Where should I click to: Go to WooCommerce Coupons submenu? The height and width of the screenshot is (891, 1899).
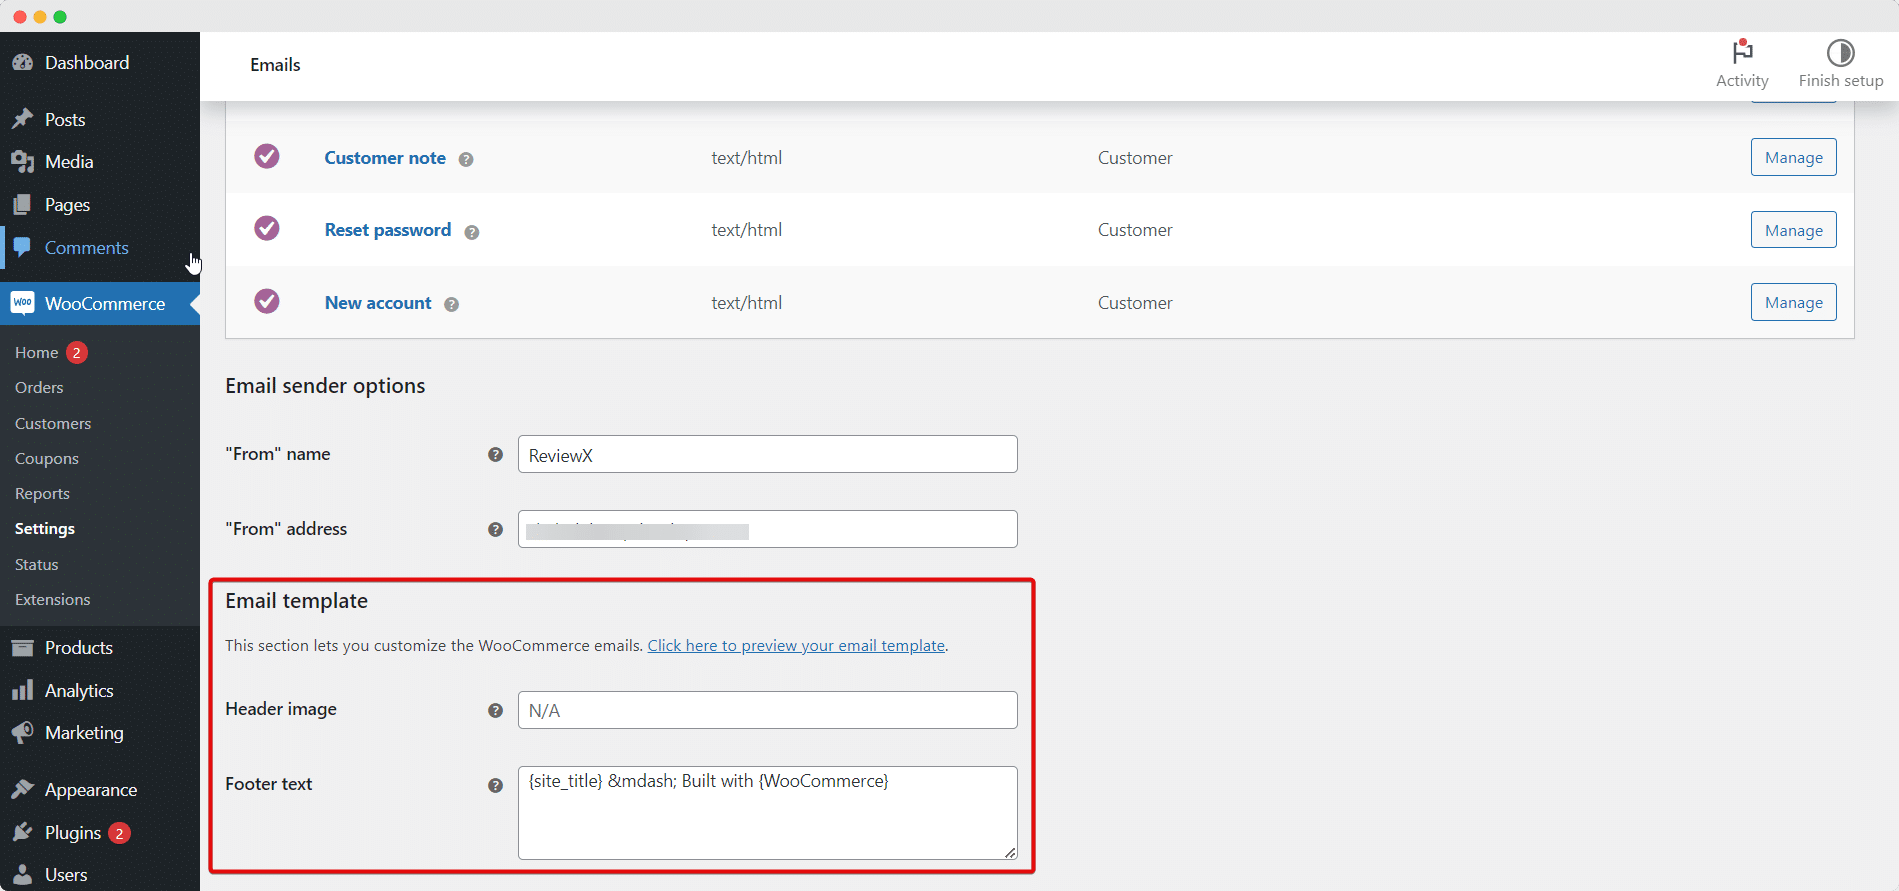point(47,458)
